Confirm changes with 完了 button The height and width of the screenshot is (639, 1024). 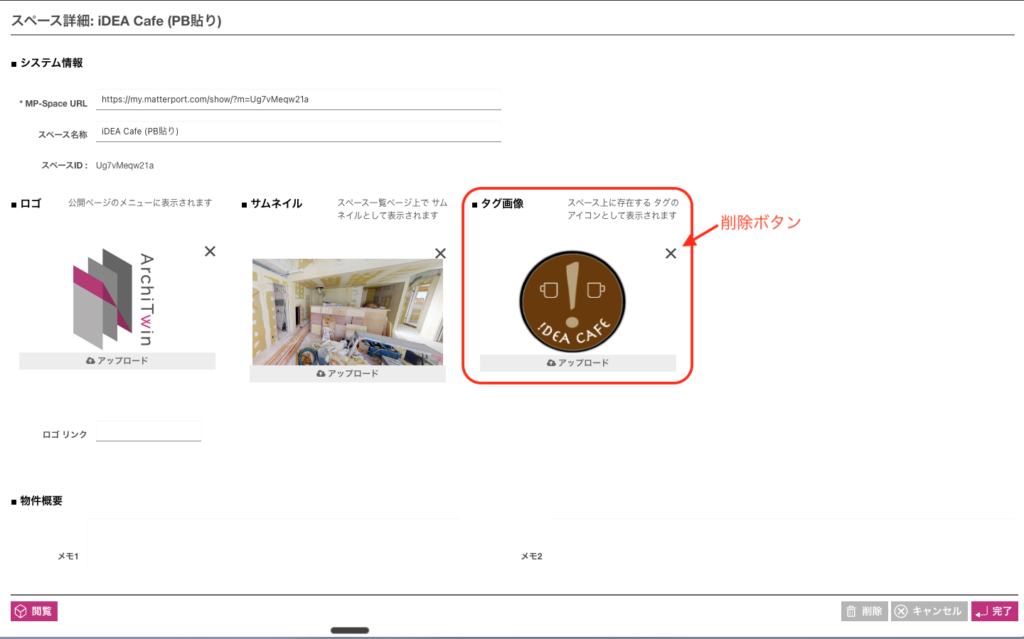994,611
